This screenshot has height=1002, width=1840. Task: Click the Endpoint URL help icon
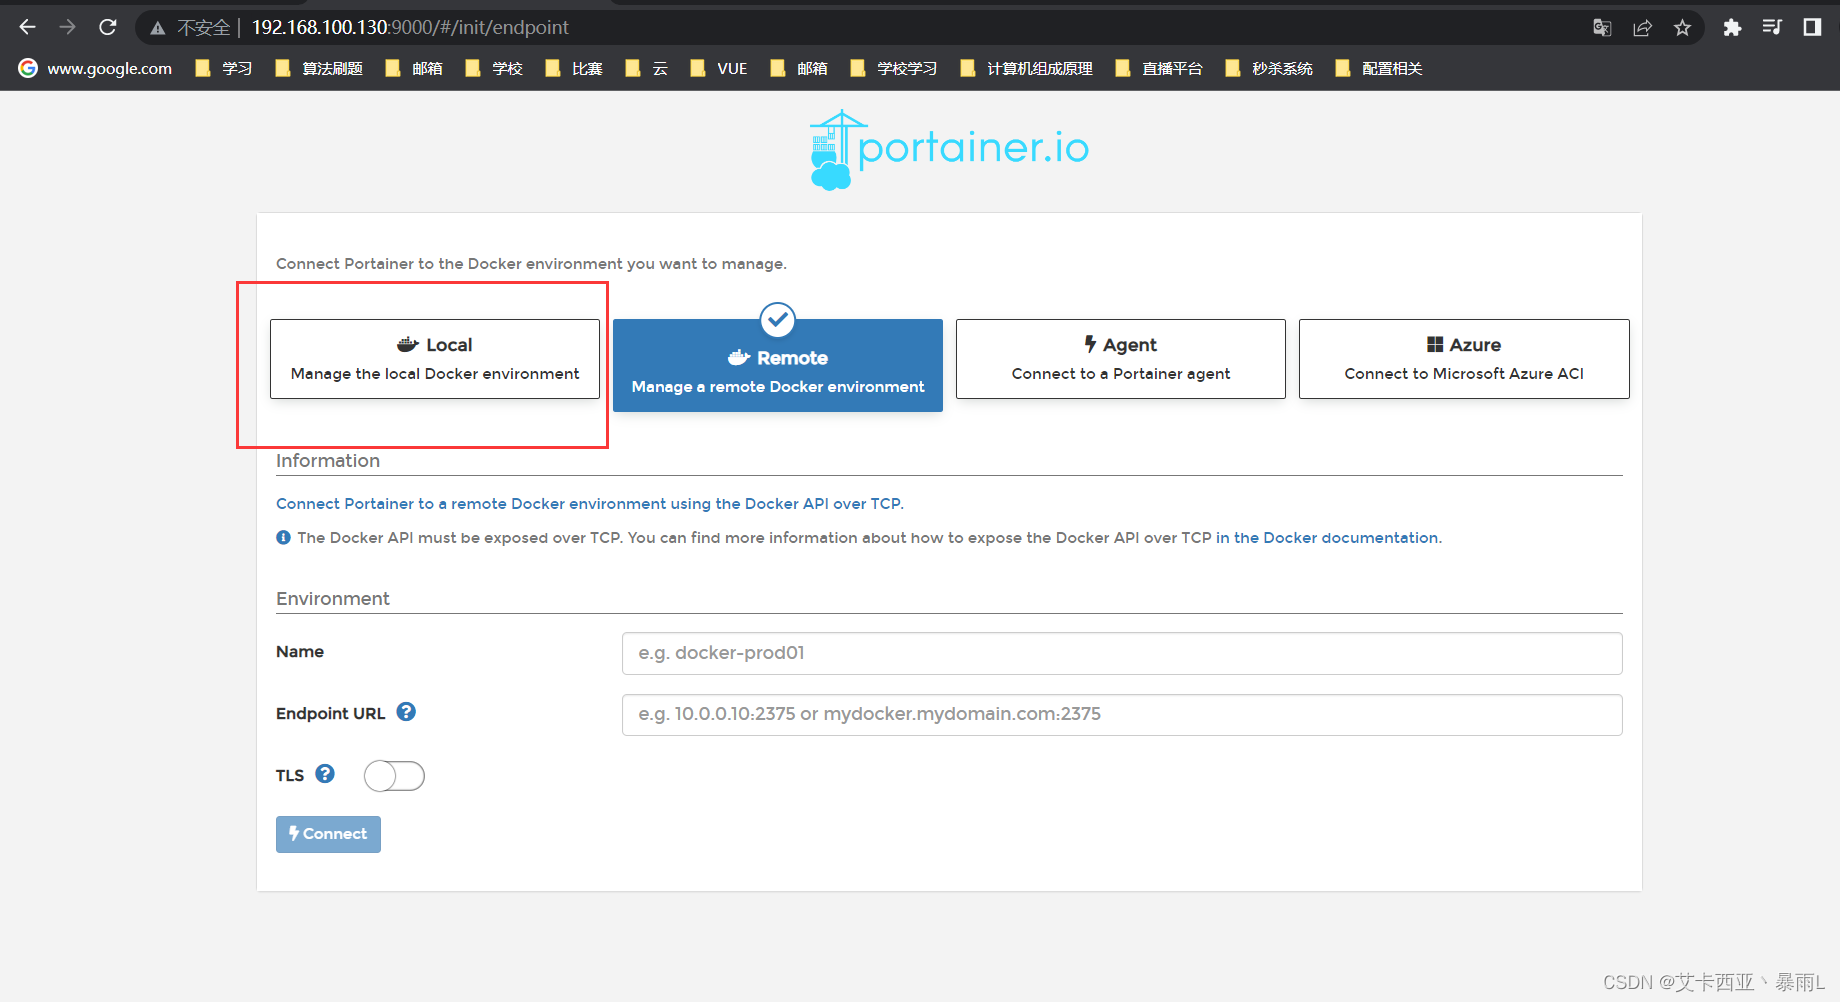406,712
